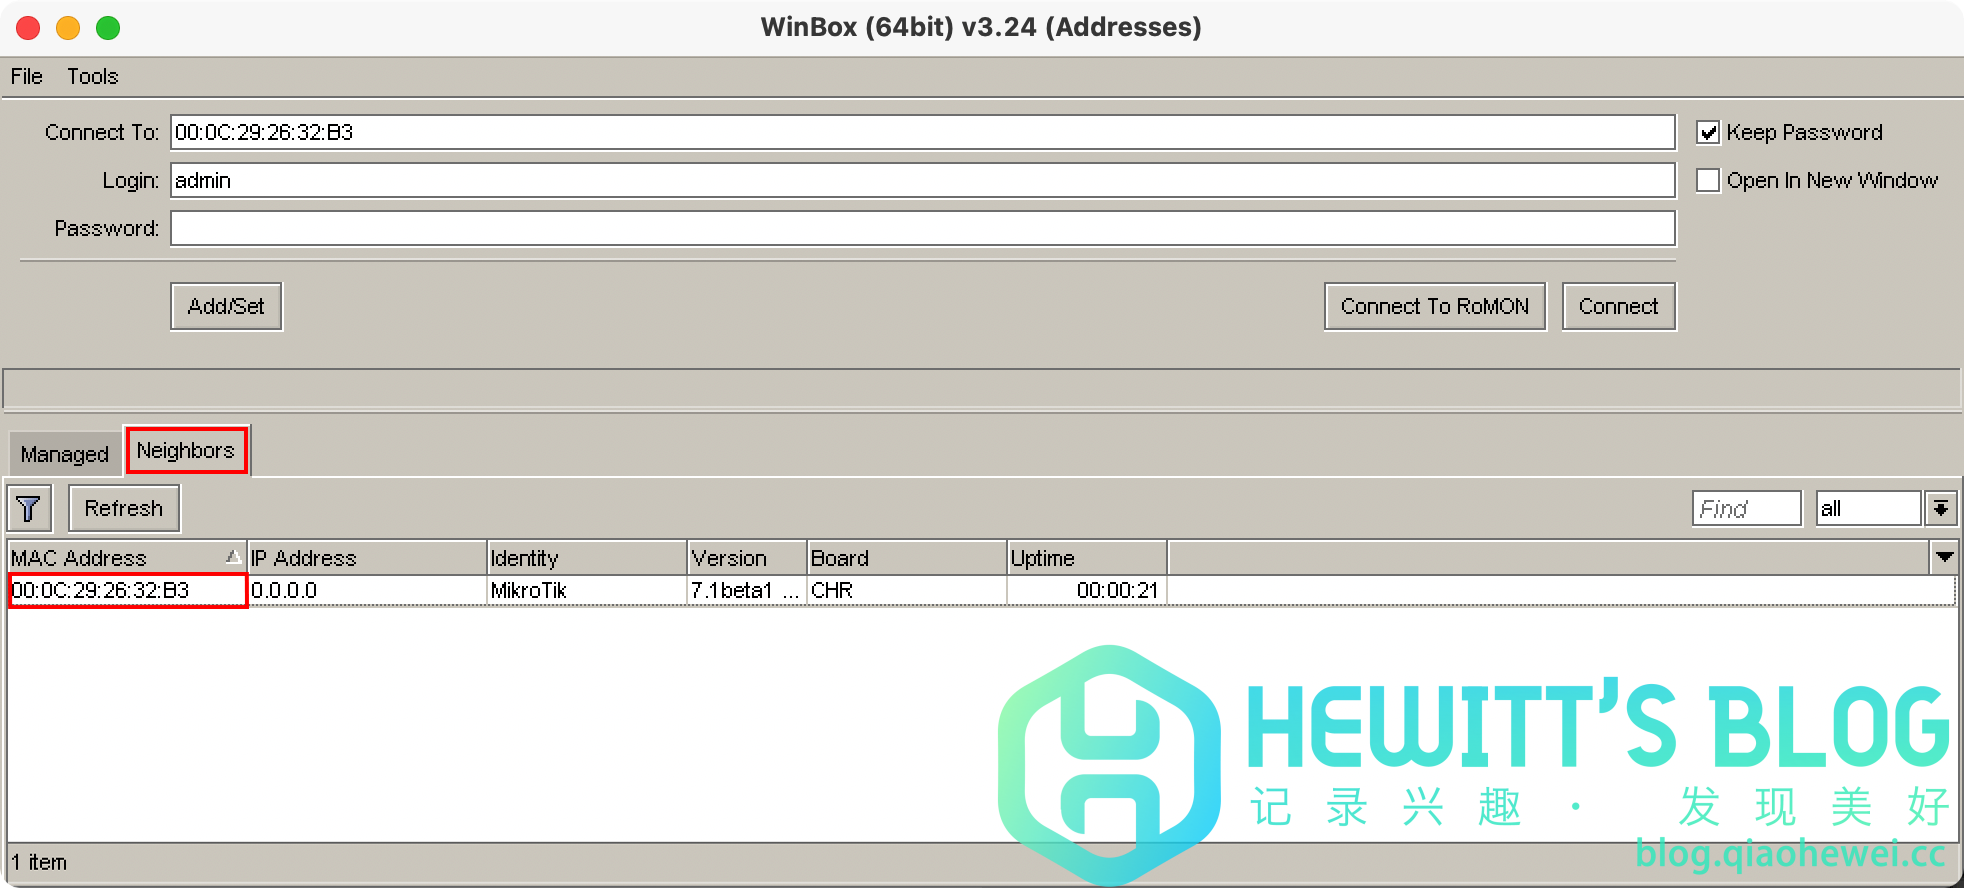Screen dimensions: 1964x888
Task: Open the Tools menu
Action: (93, 76)
